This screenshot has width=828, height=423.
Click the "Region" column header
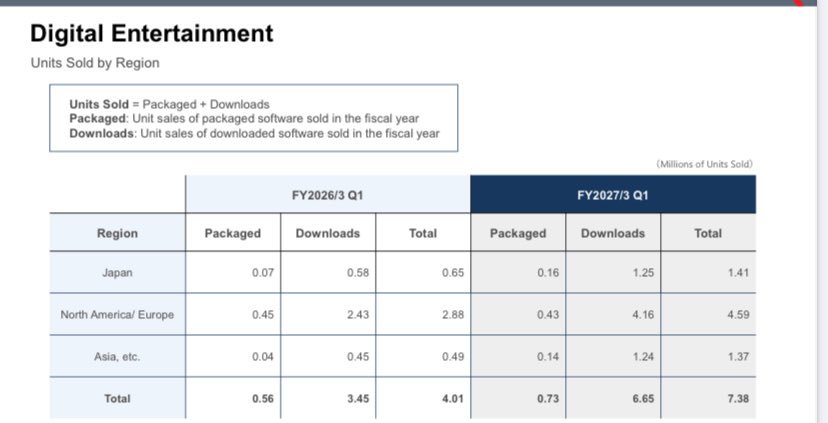pos(117,233)
